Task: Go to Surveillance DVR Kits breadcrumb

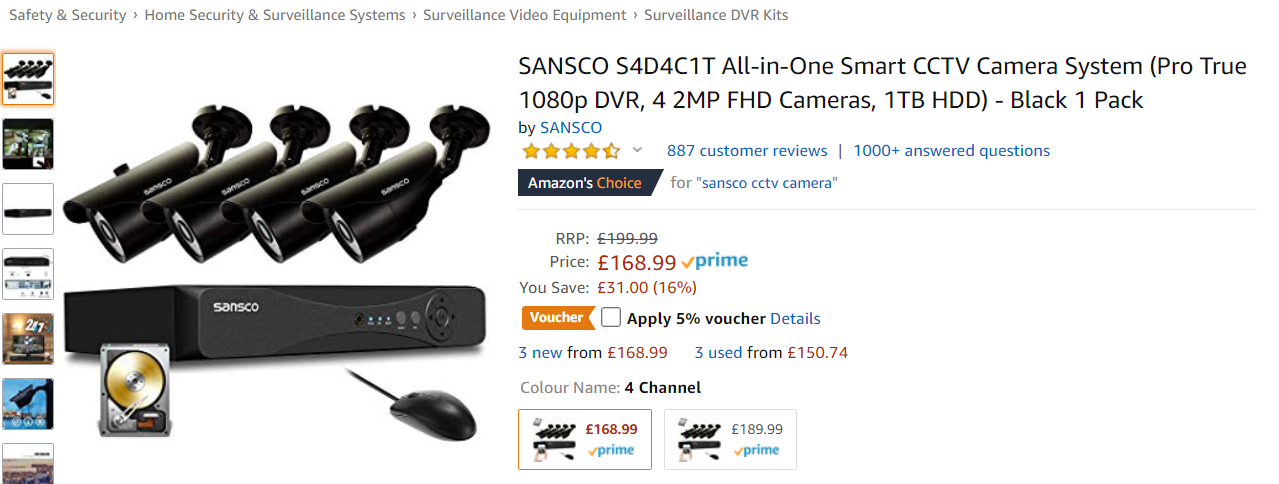Action: coord(716,15)
